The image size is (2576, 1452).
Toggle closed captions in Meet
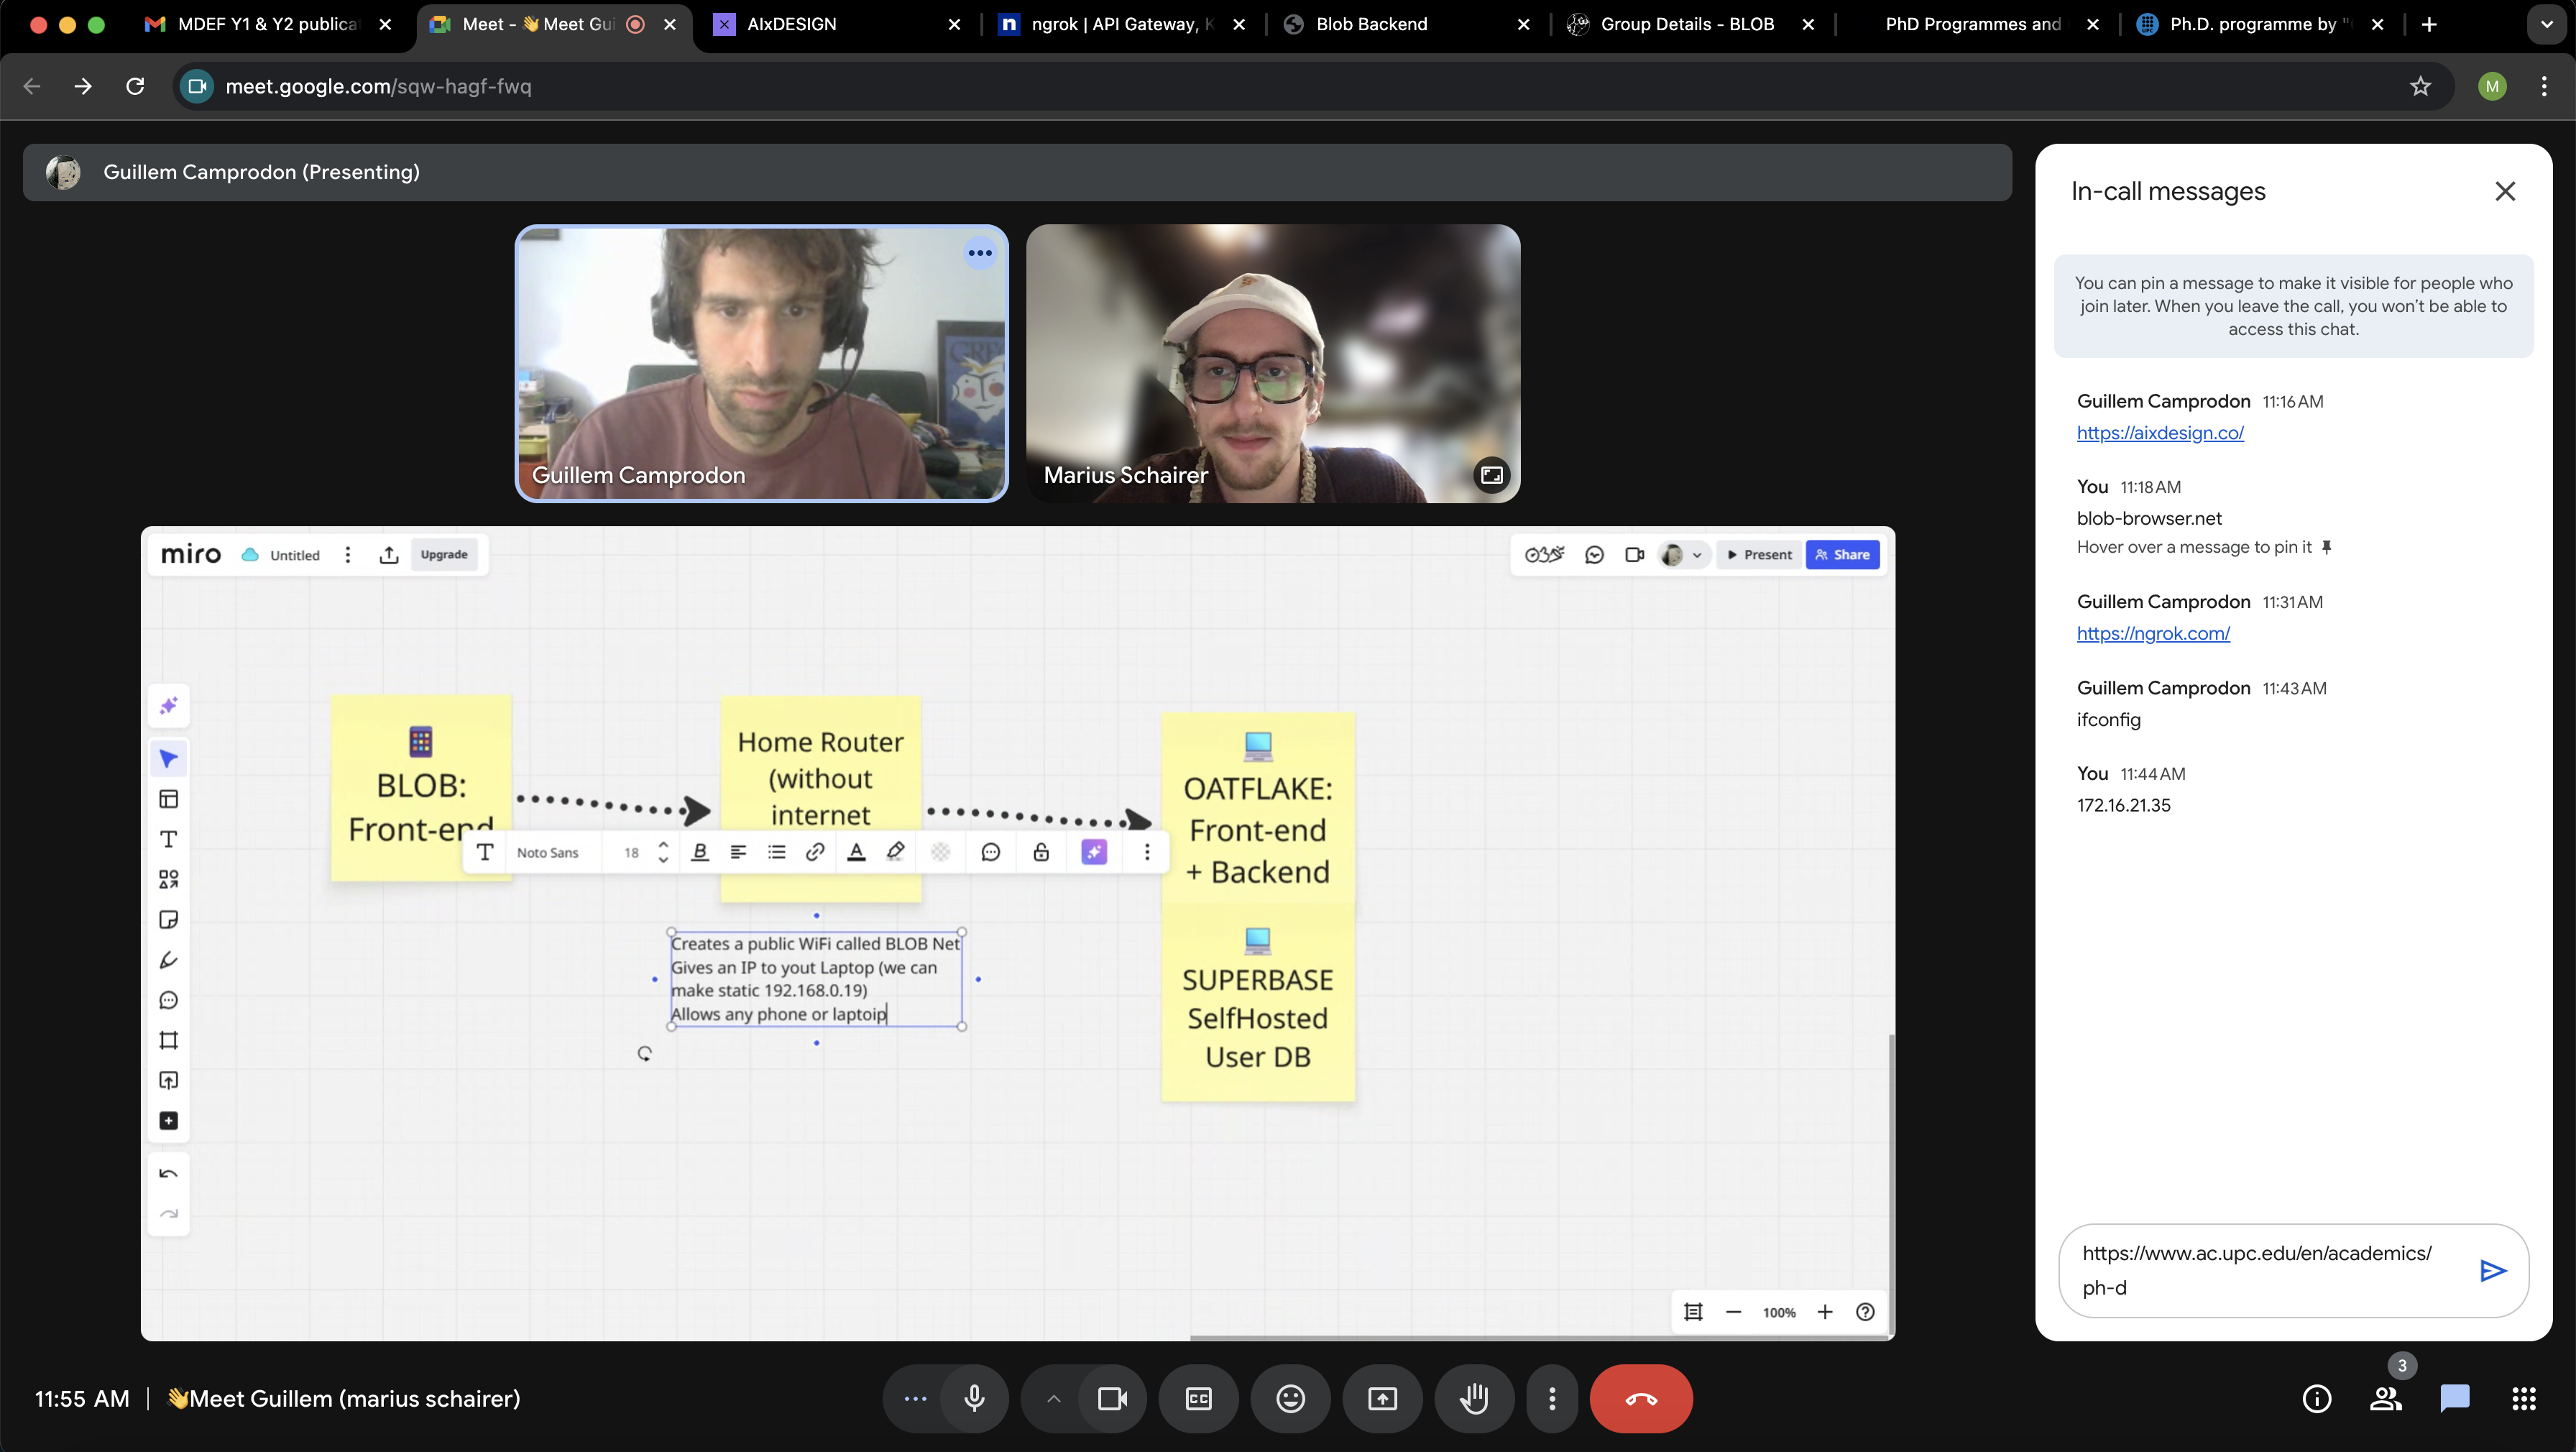(1198, 1398)
